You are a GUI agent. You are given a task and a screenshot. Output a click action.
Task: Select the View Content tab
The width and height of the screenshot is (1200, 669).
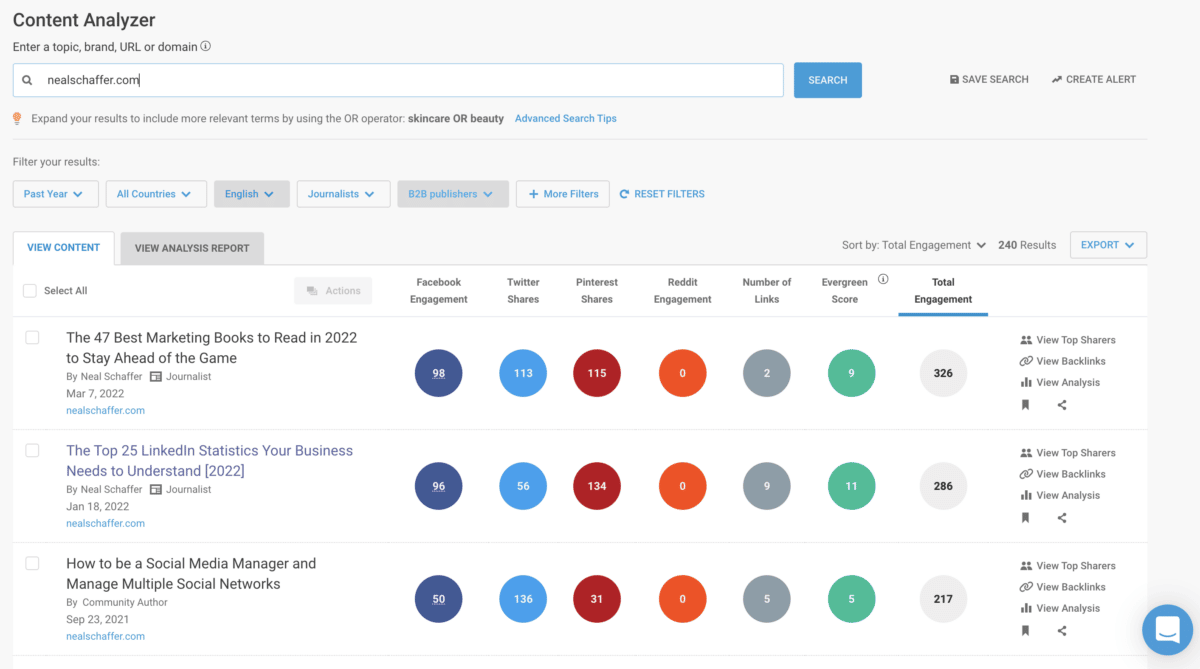point(64,248)
